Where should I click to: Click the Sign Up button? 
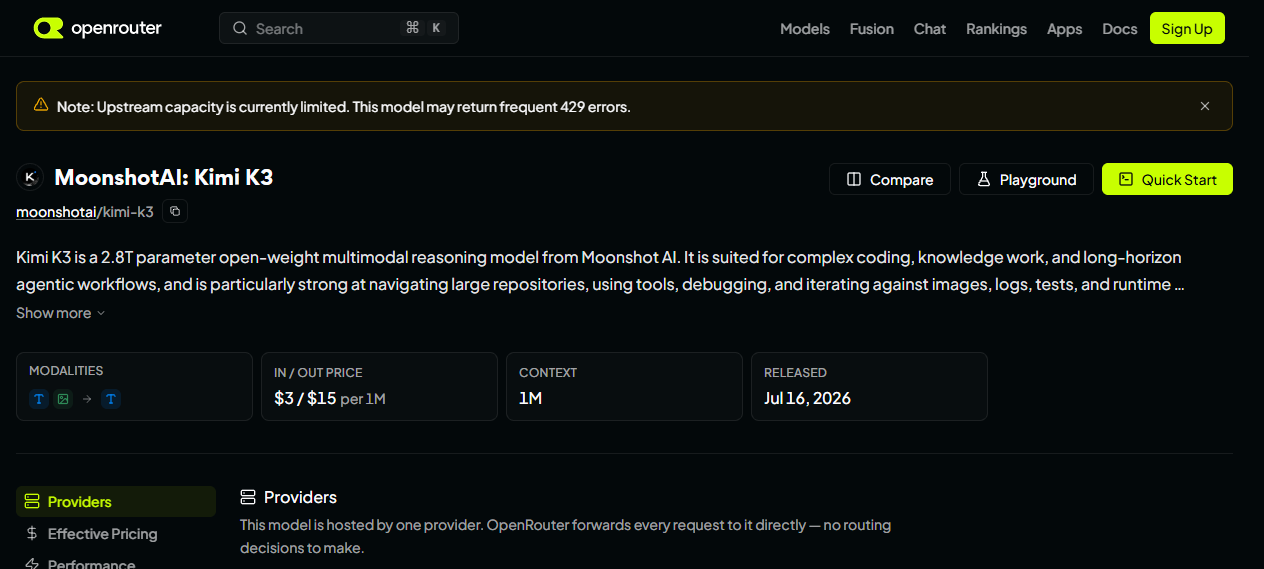point(1187,28)
